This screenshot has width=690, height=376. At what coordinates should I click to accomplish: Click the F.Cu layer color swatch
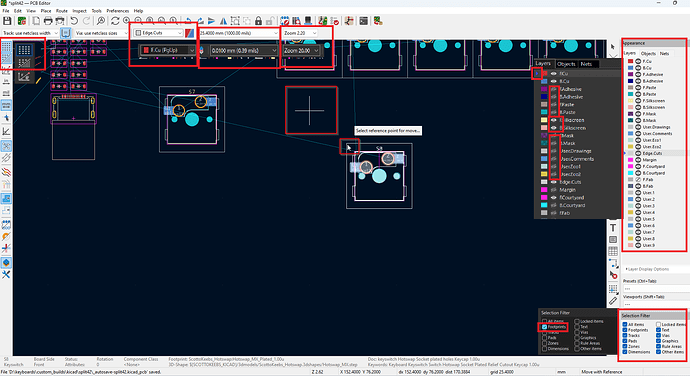[631, 61]
